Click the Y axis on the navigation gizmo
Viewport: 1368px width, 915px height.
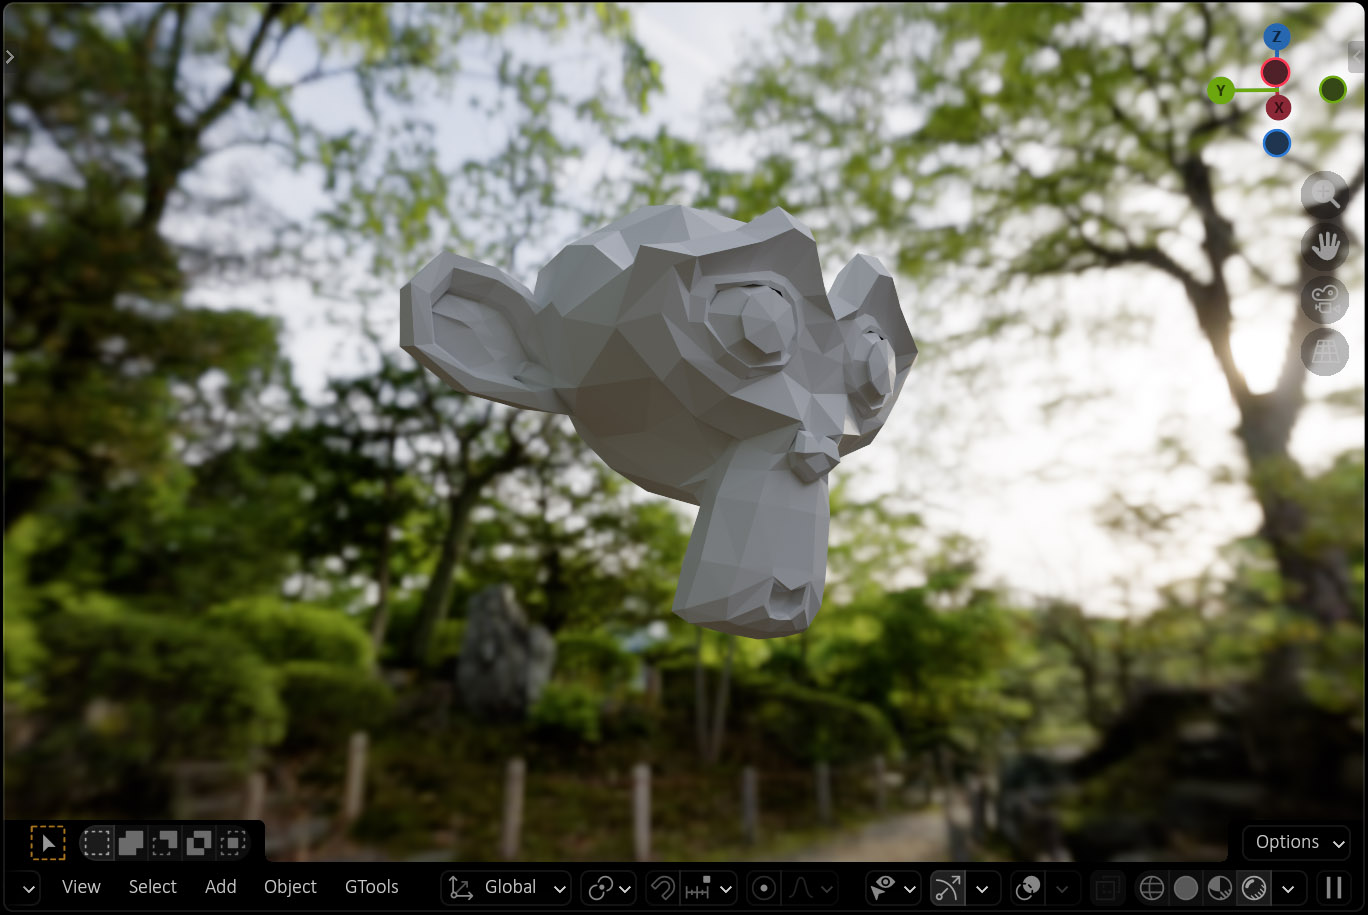click(1220, 90)
